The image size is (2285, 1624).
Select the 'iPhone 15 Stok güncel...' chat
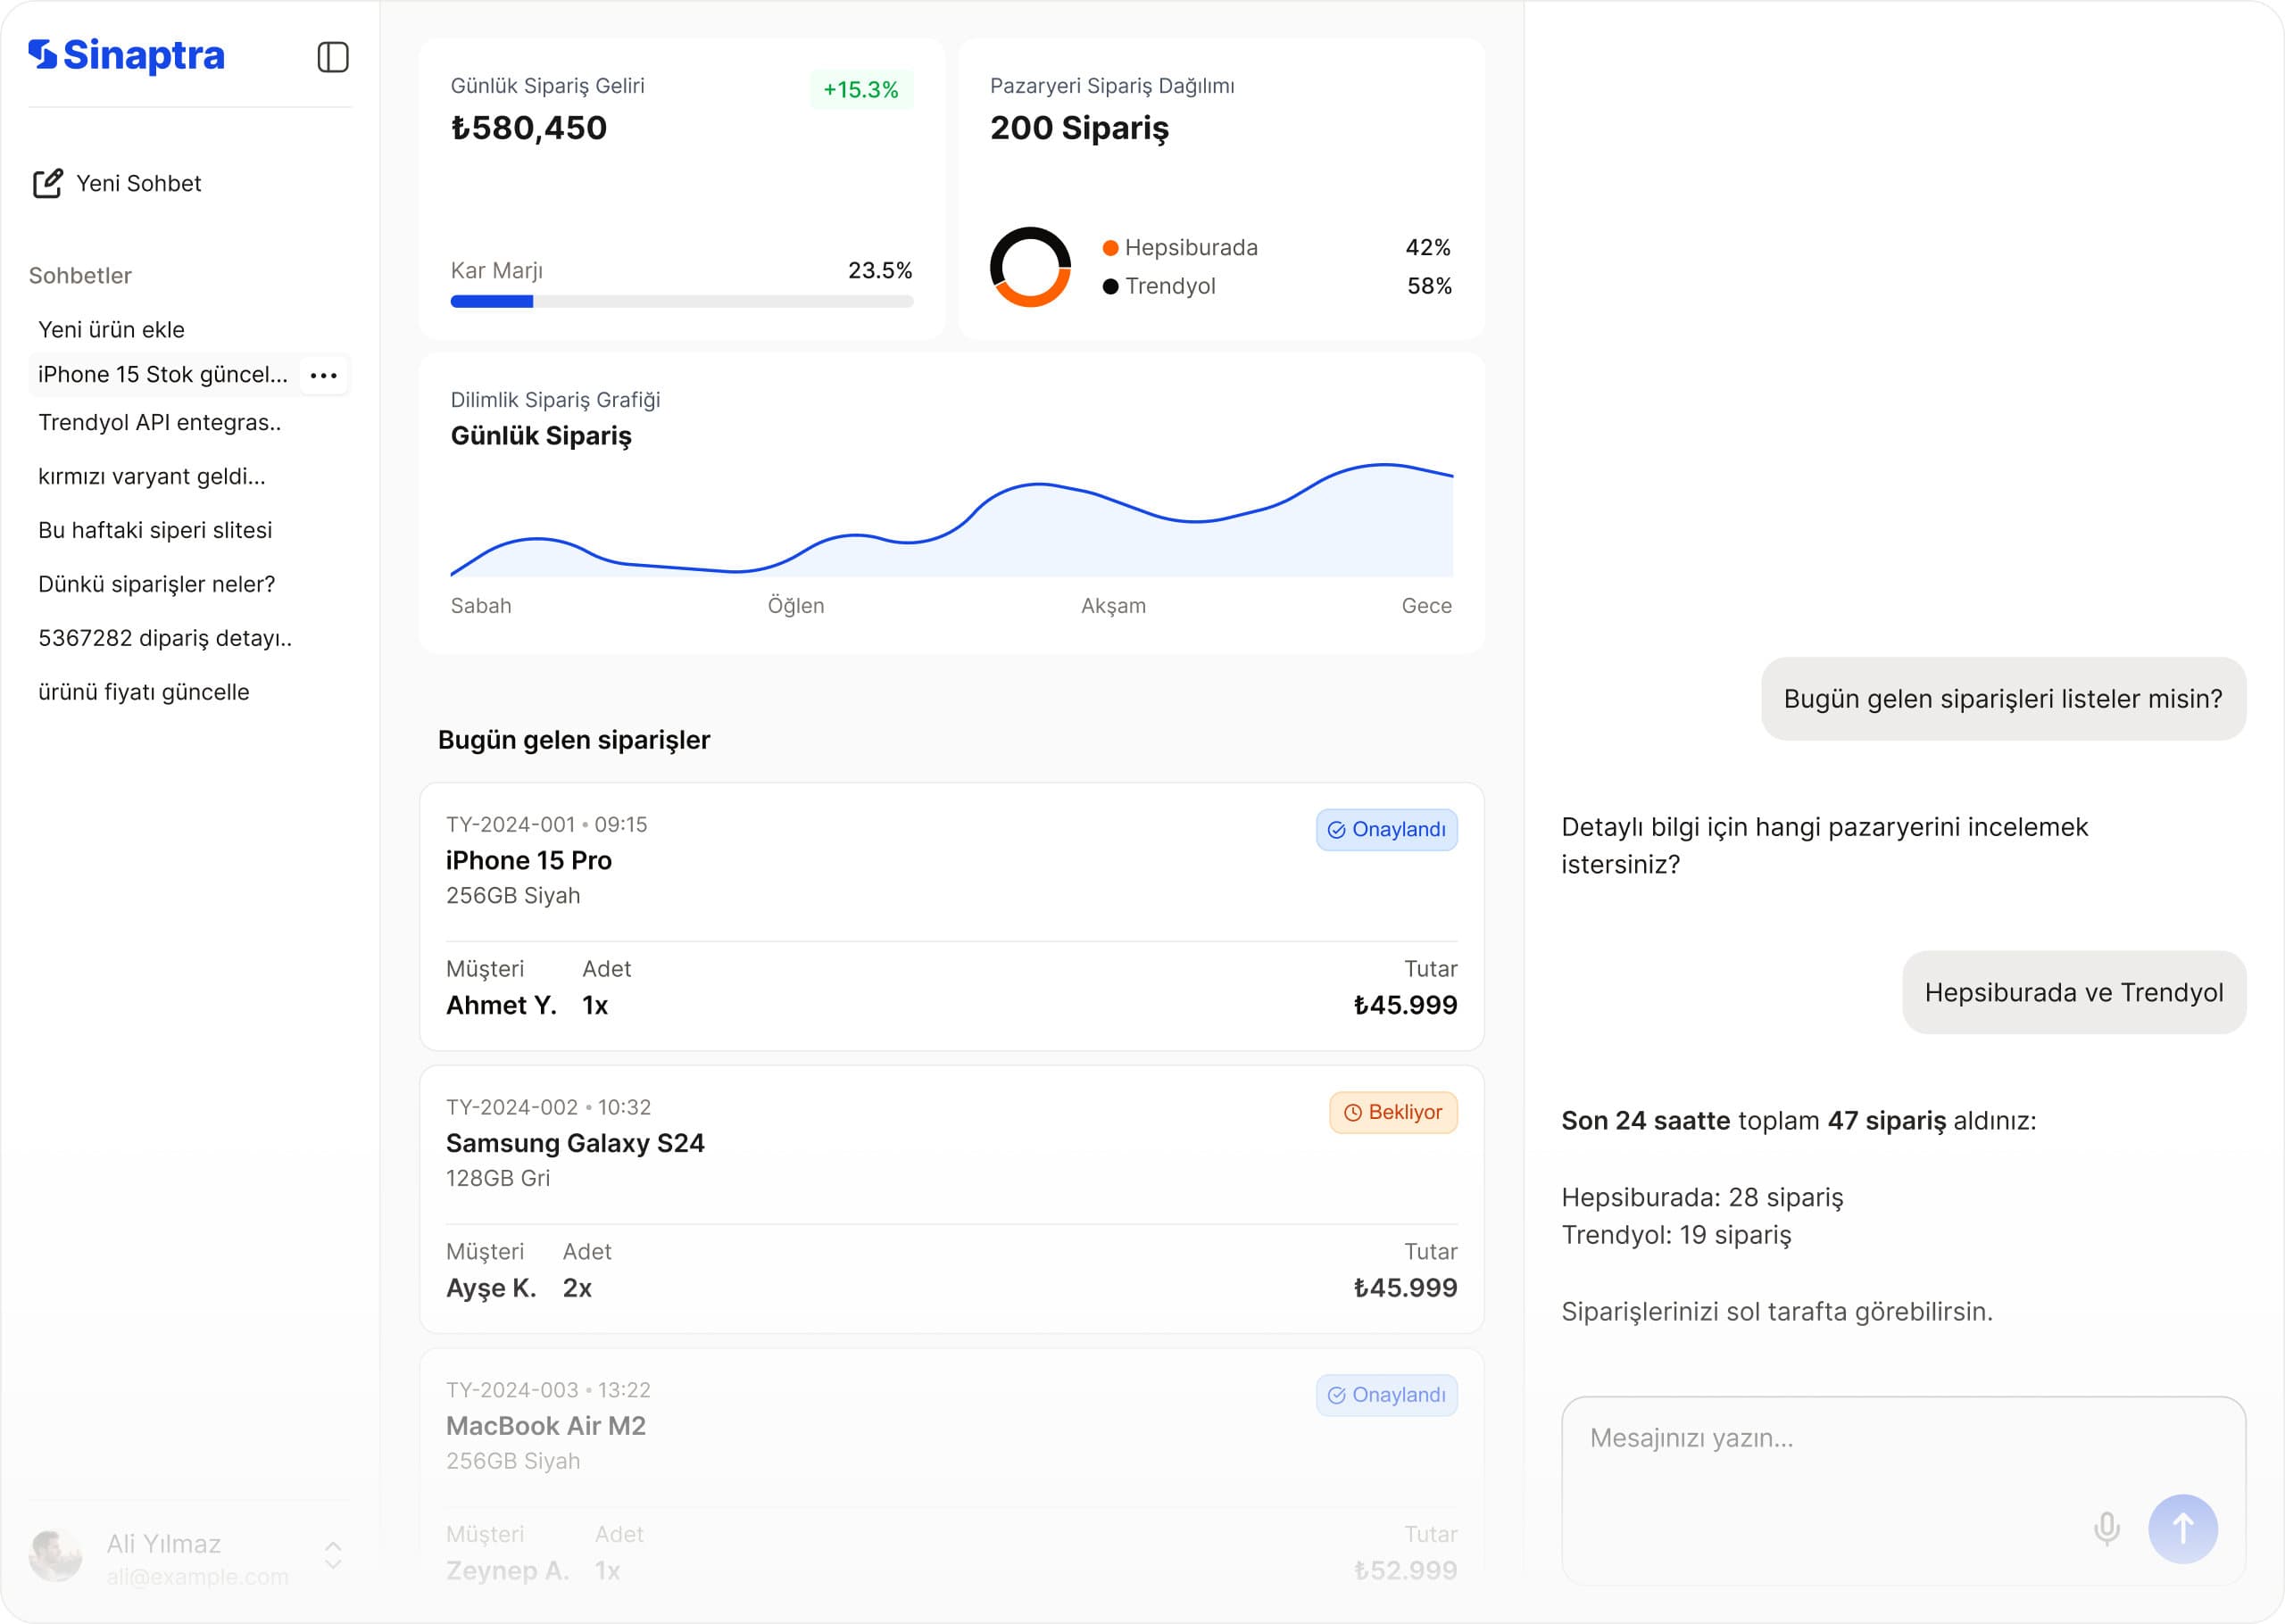pyautogui.click(x=163, y=375)
